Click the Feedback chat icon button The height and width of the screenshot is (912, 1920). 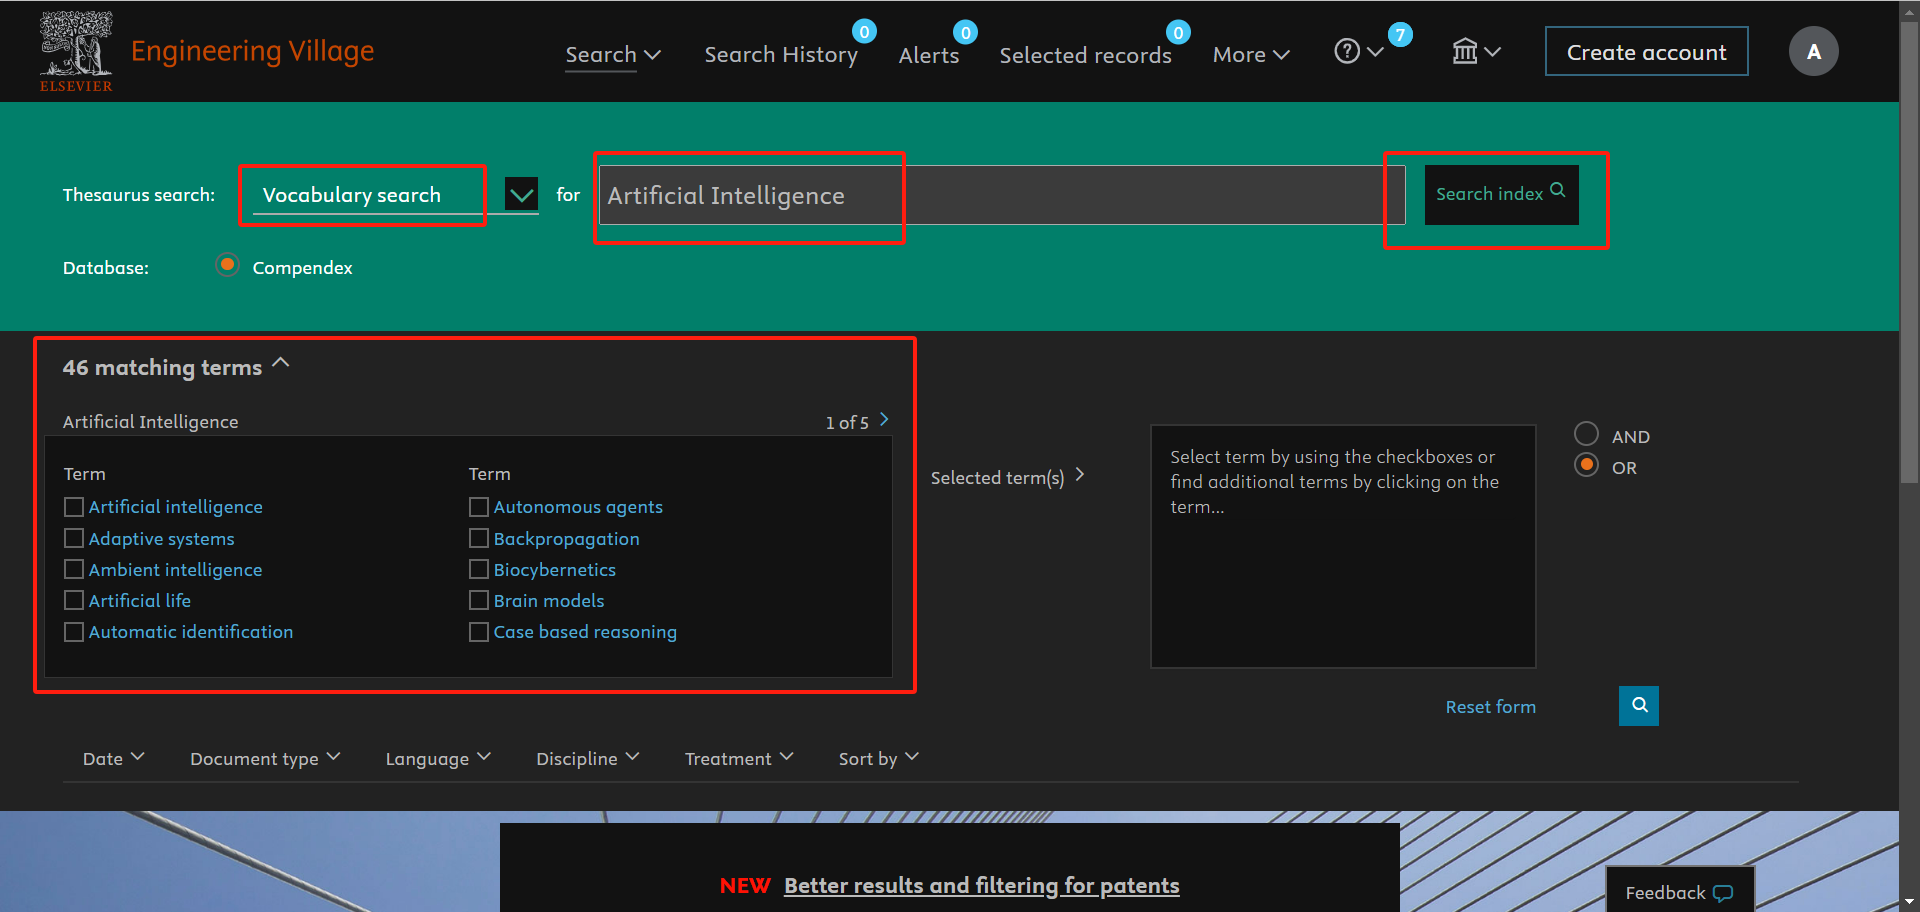pos(1679,892)
